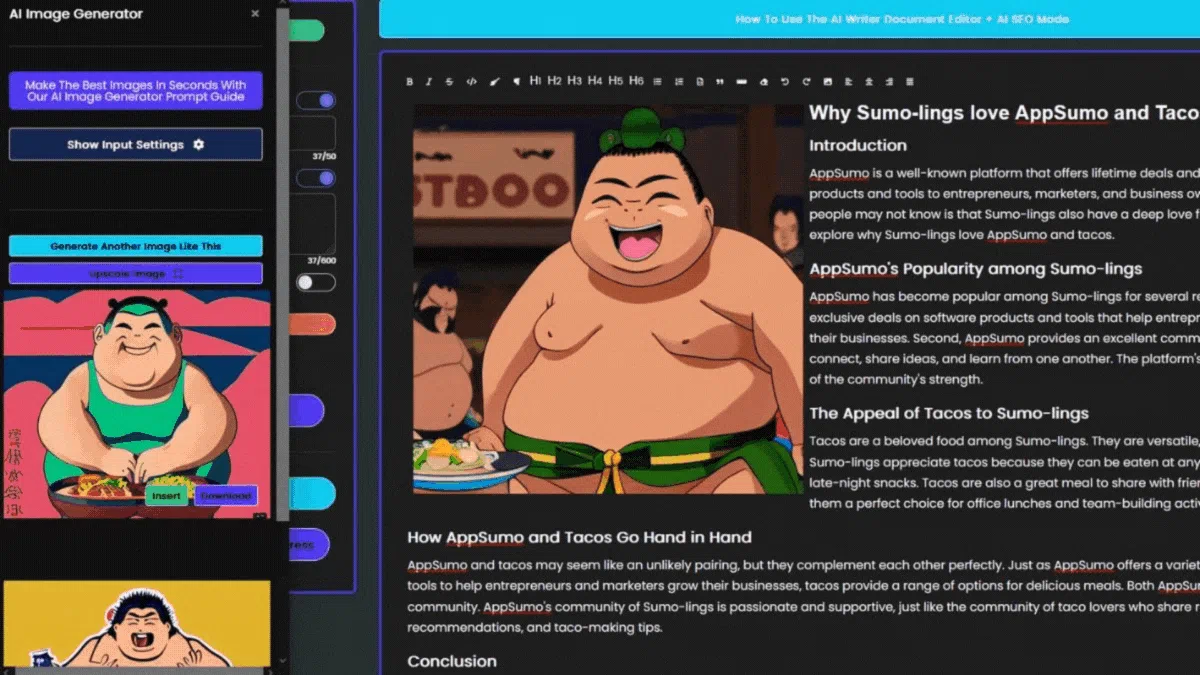Image resolution: width=1200 pixels, height=675 pixels.
Task: Apply Heading 1 style (H1)
Action: [535, 80]
